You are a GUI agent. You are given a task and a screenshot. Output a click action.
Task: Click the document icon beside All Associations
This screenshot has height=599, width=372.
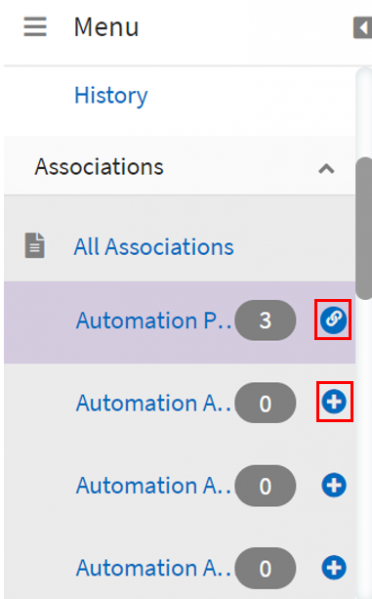pyautogui.click(x=35, y=246)
